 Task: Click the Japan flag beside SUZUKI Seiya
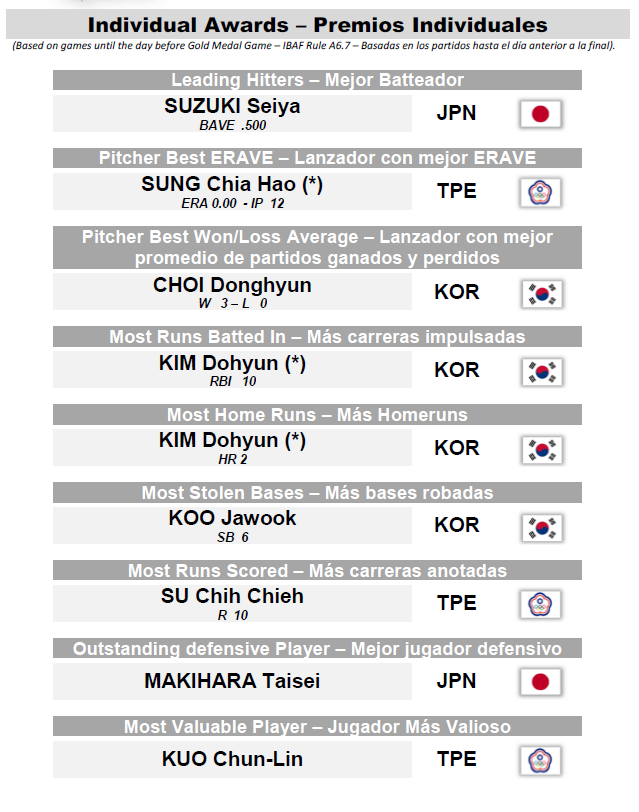pyautogui.click(x=540, y=114)
